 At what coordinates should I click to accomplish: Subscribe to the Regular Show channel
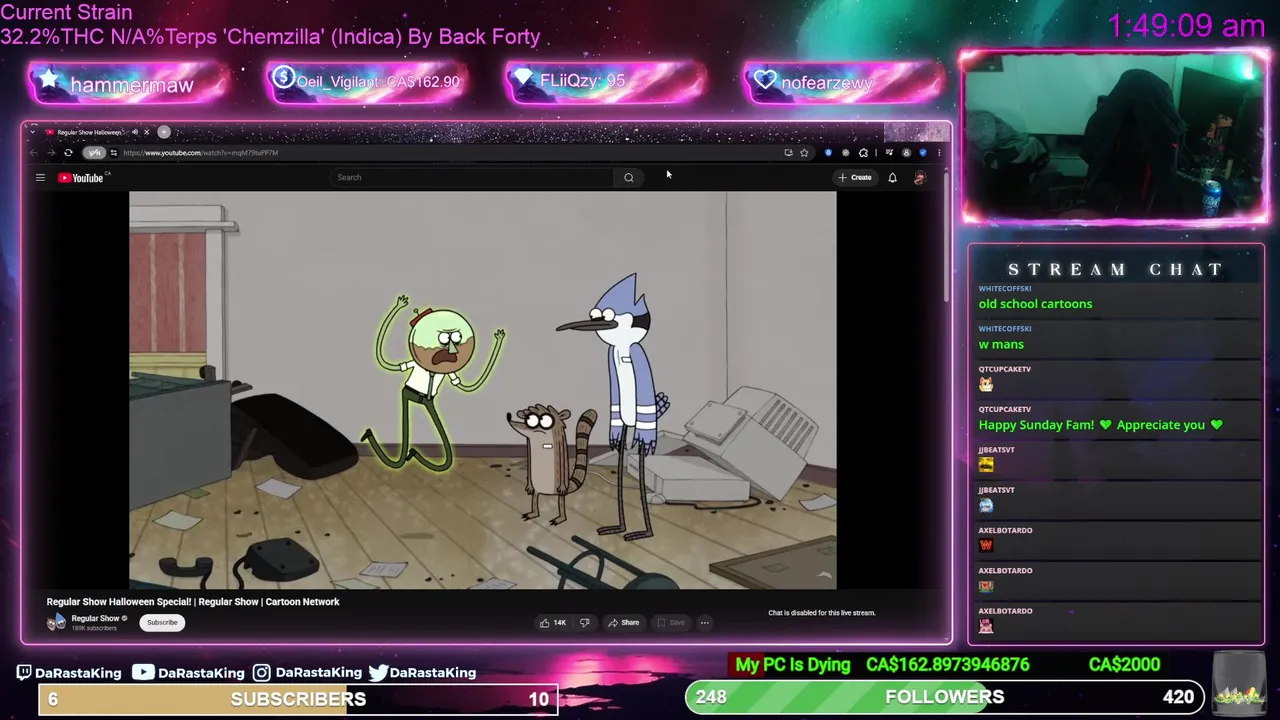click(162, 622)
